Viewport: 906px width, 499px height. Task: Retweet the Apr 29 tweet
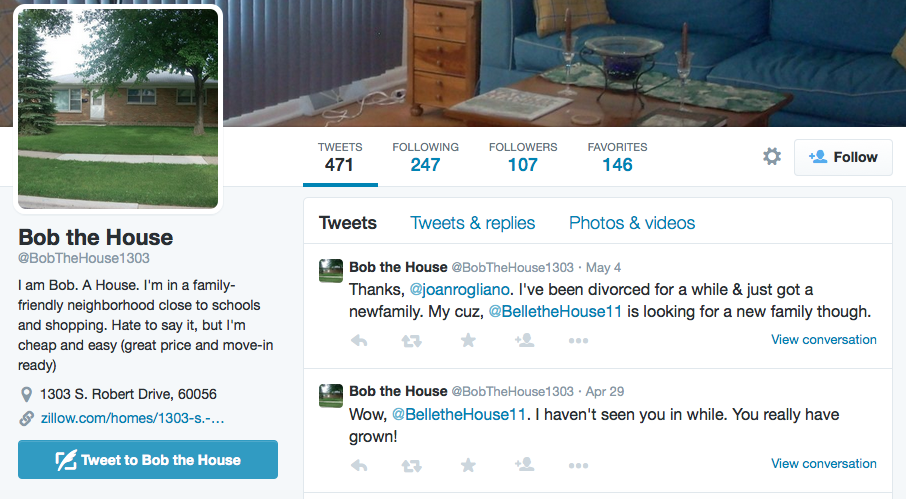point(411,466)
